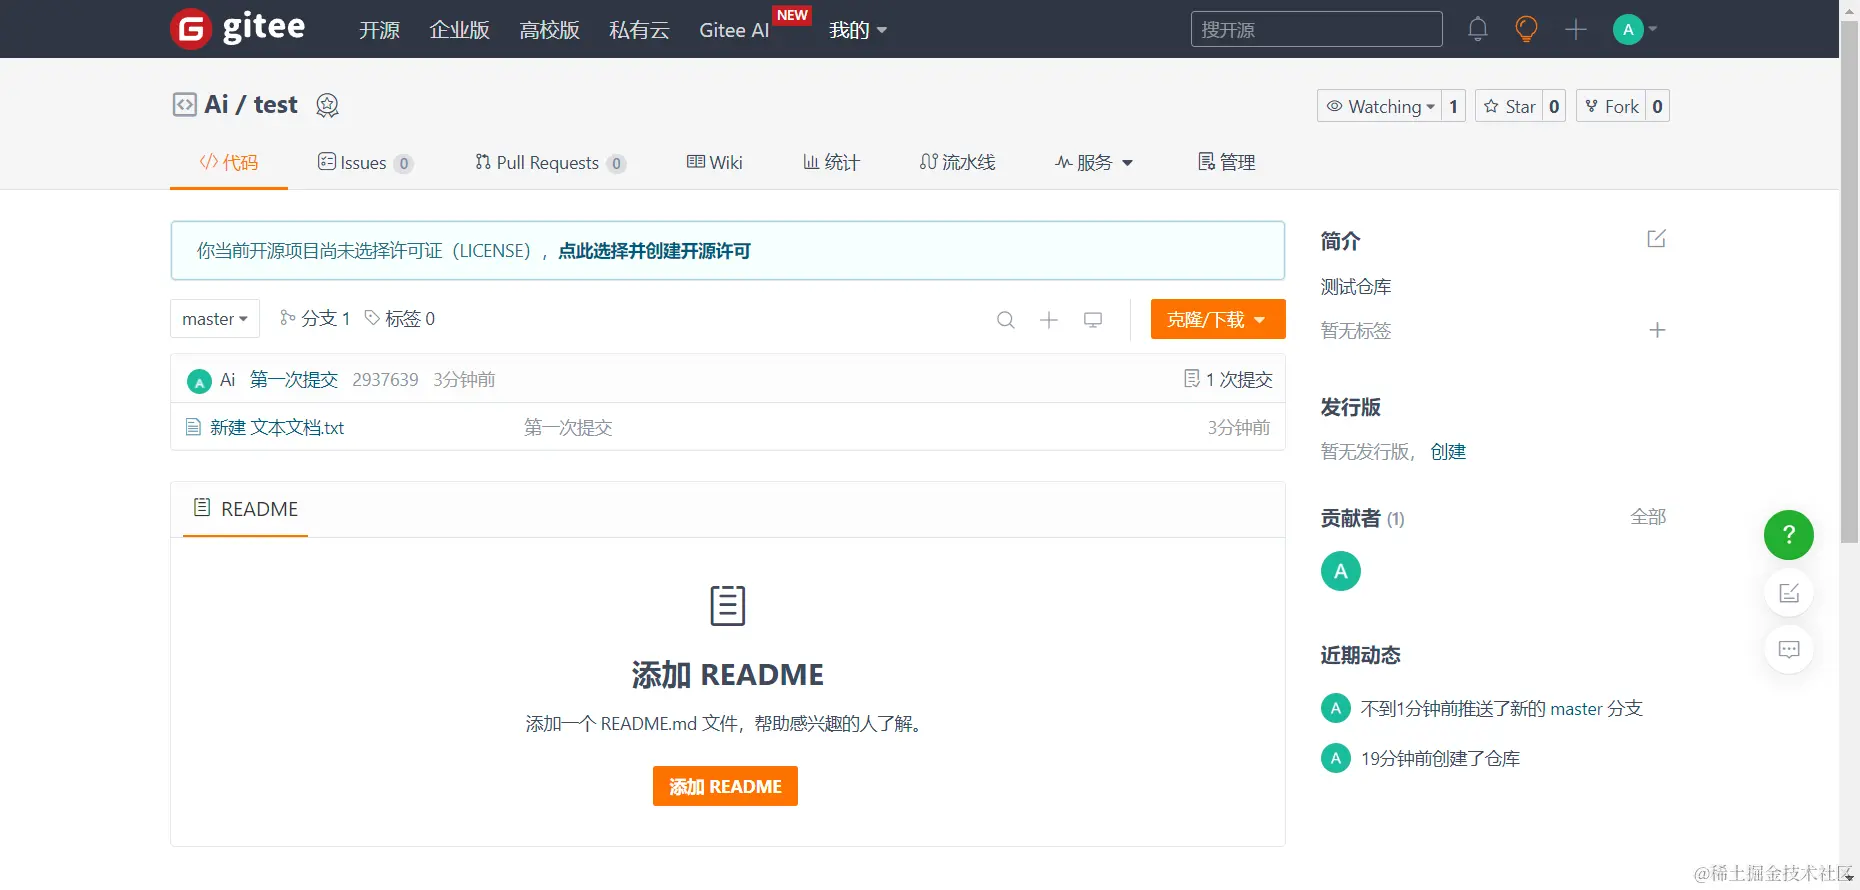Screen dimensions: 1860x890
Task: Open the 服务 dropdown tab
Action: tap(1094, 162)
